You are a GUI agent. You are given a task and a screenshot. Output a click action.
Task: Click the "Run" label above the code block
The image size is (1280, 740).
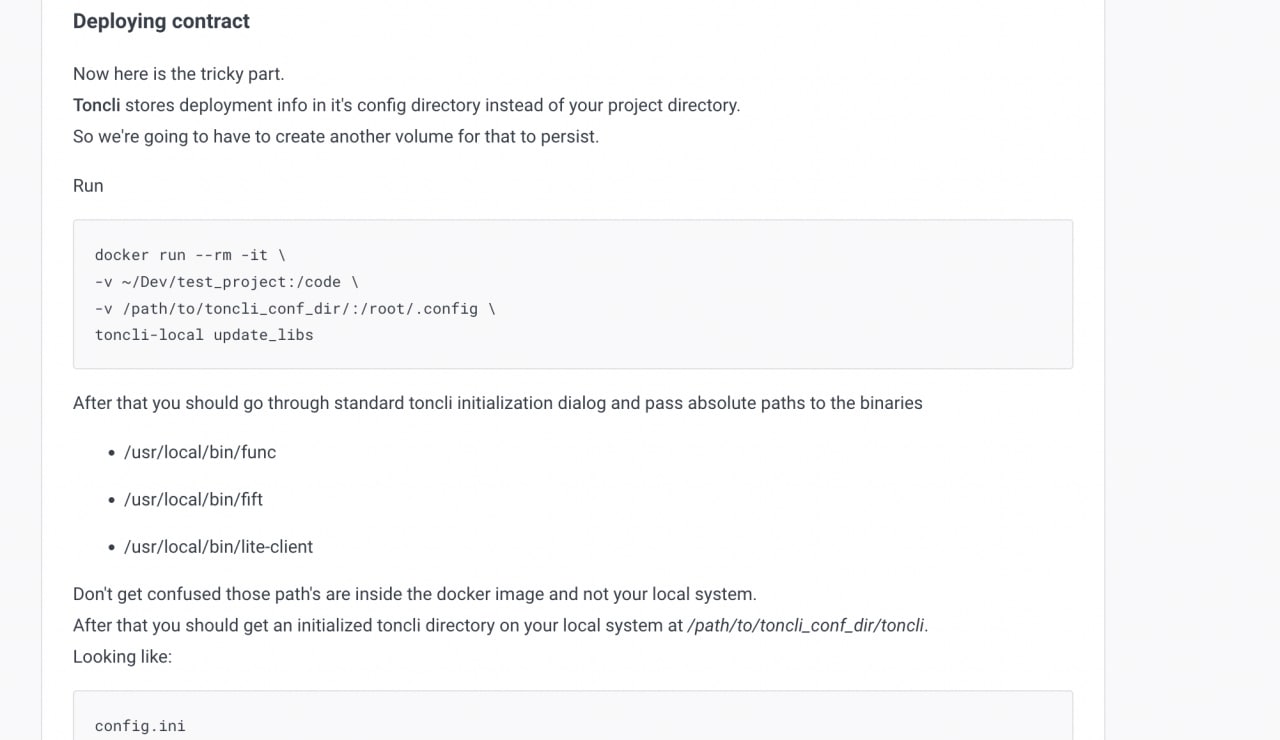tap(88, 186)
